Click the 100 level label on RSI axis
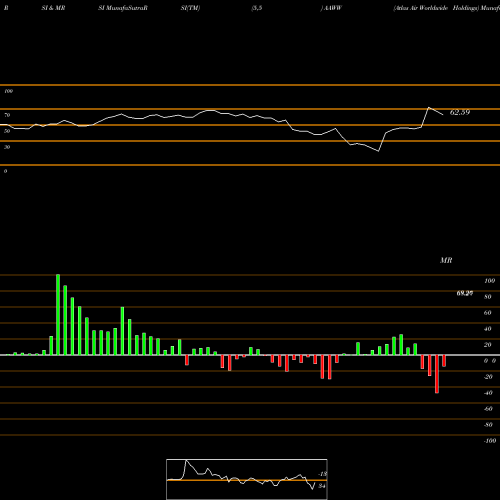 [x=8, y=91]
